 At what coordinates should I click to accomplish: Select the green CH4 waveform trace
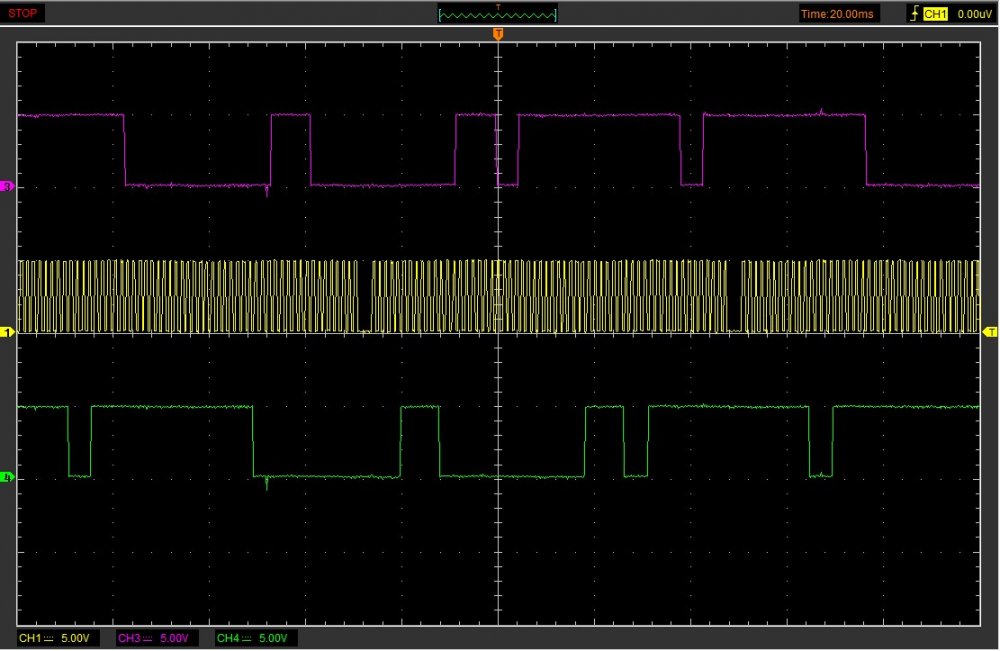[170, 407]
